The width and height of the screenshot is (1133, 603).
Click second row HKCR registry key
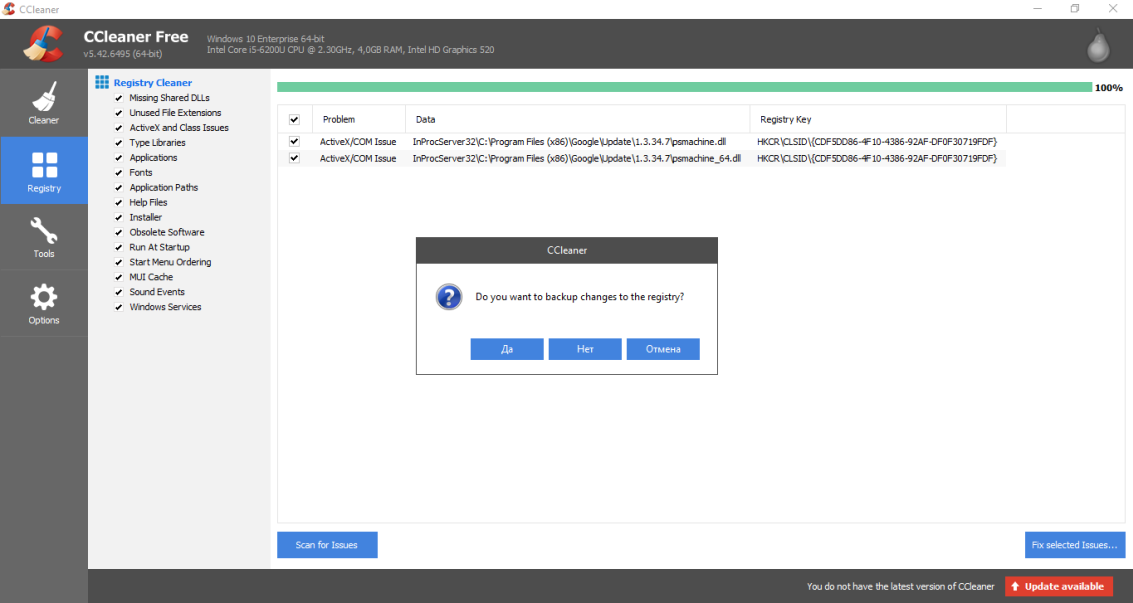tap(876, 159)
